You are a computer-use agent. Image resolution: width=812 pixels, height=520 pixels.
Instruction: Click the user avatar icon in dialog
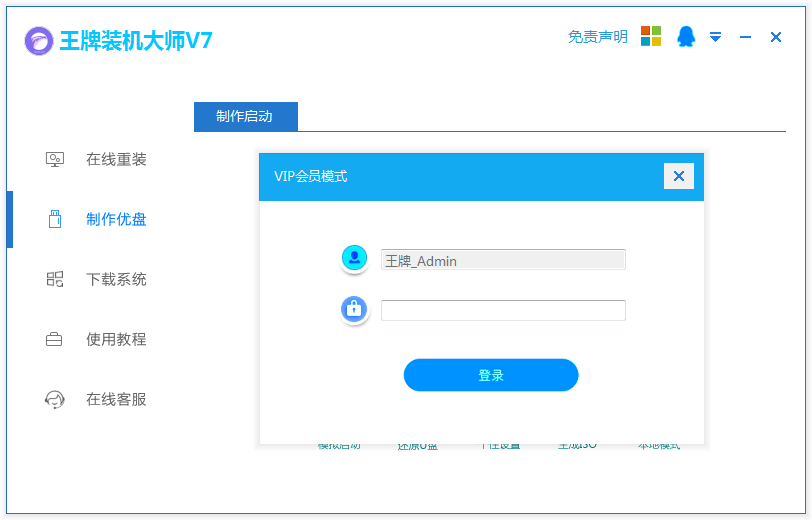tap(354, 257)
